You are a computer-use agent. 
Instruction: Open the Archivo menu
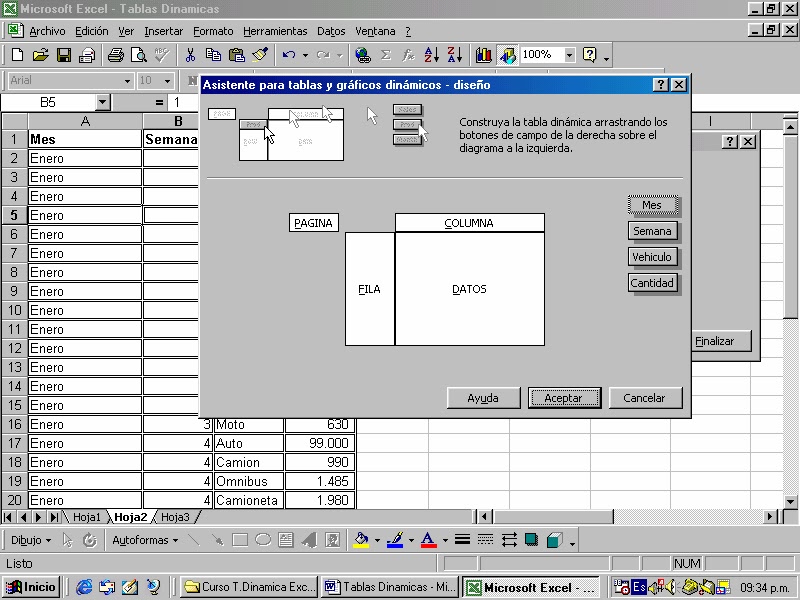click(47, 31)
